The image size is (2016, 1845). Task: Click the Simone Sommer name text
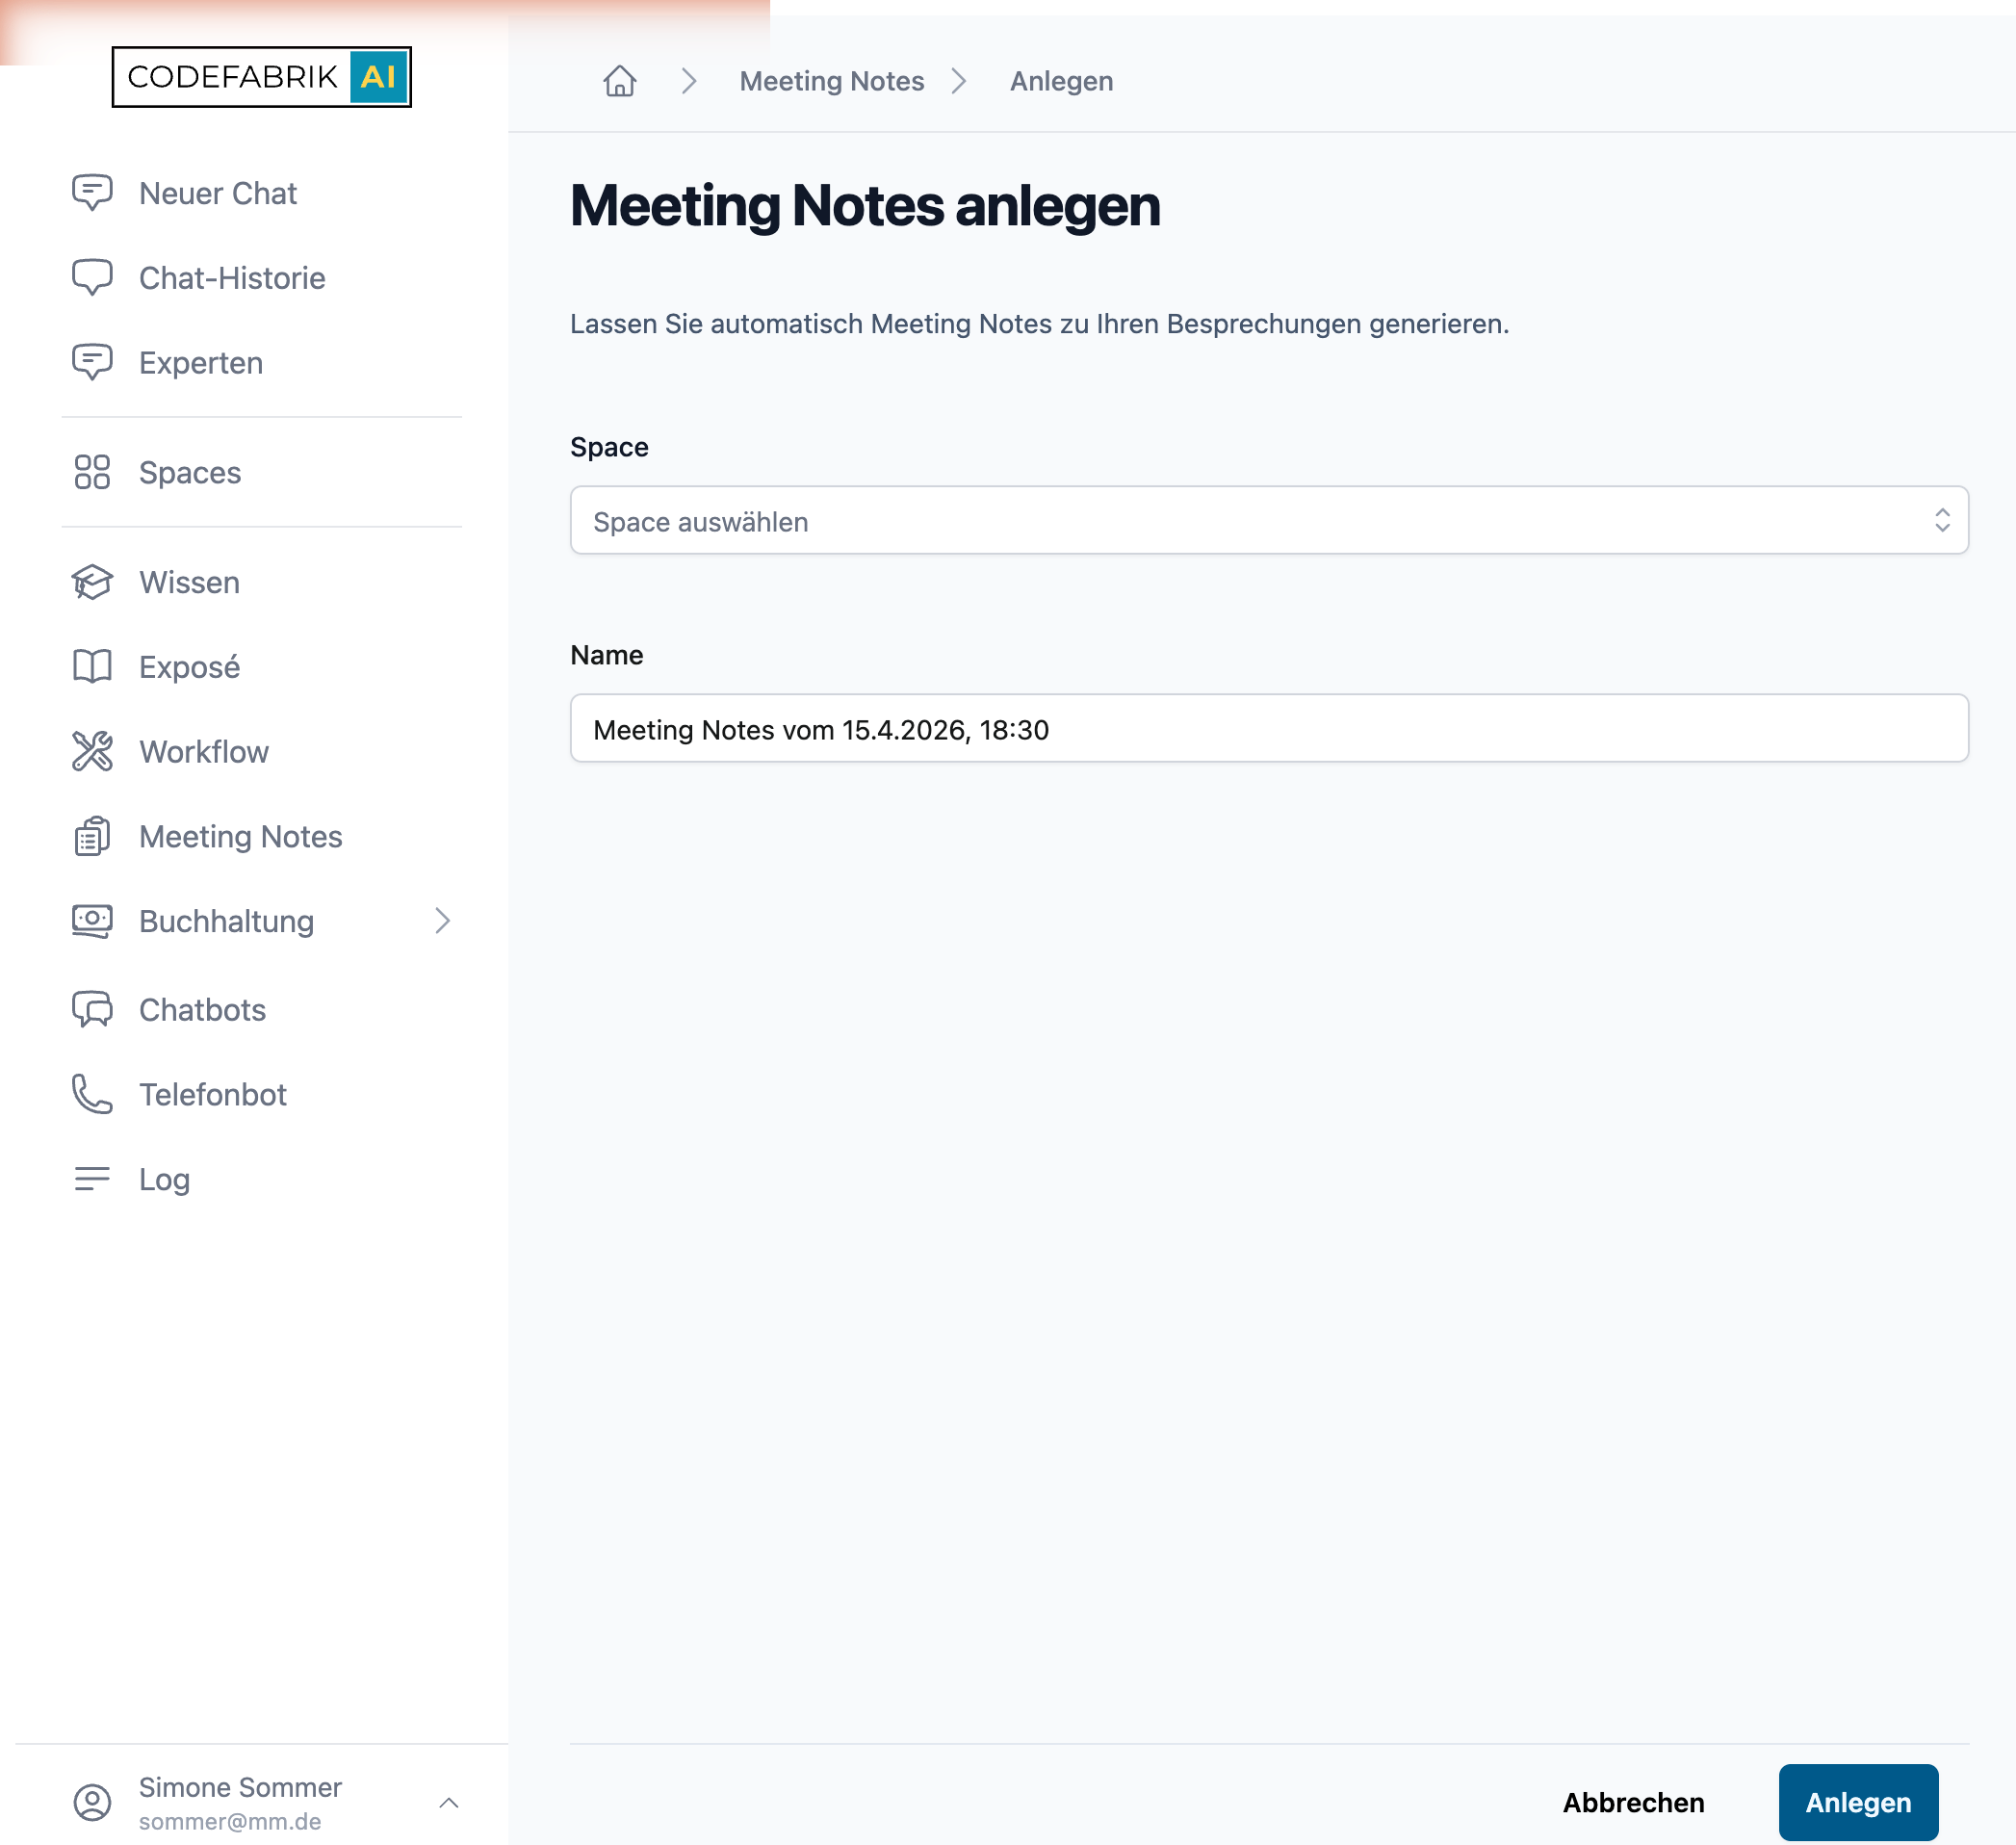click(x=240, y=1787)
